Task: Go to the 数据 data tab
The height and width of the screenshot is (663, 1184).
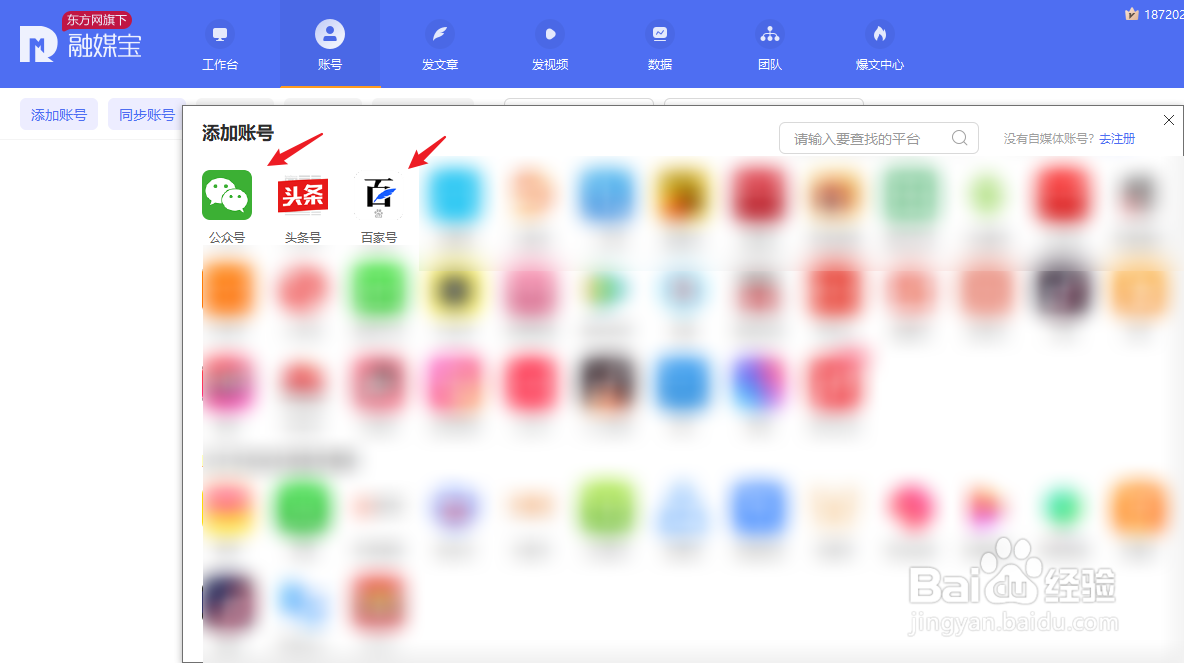Action: tap(660, 47)
